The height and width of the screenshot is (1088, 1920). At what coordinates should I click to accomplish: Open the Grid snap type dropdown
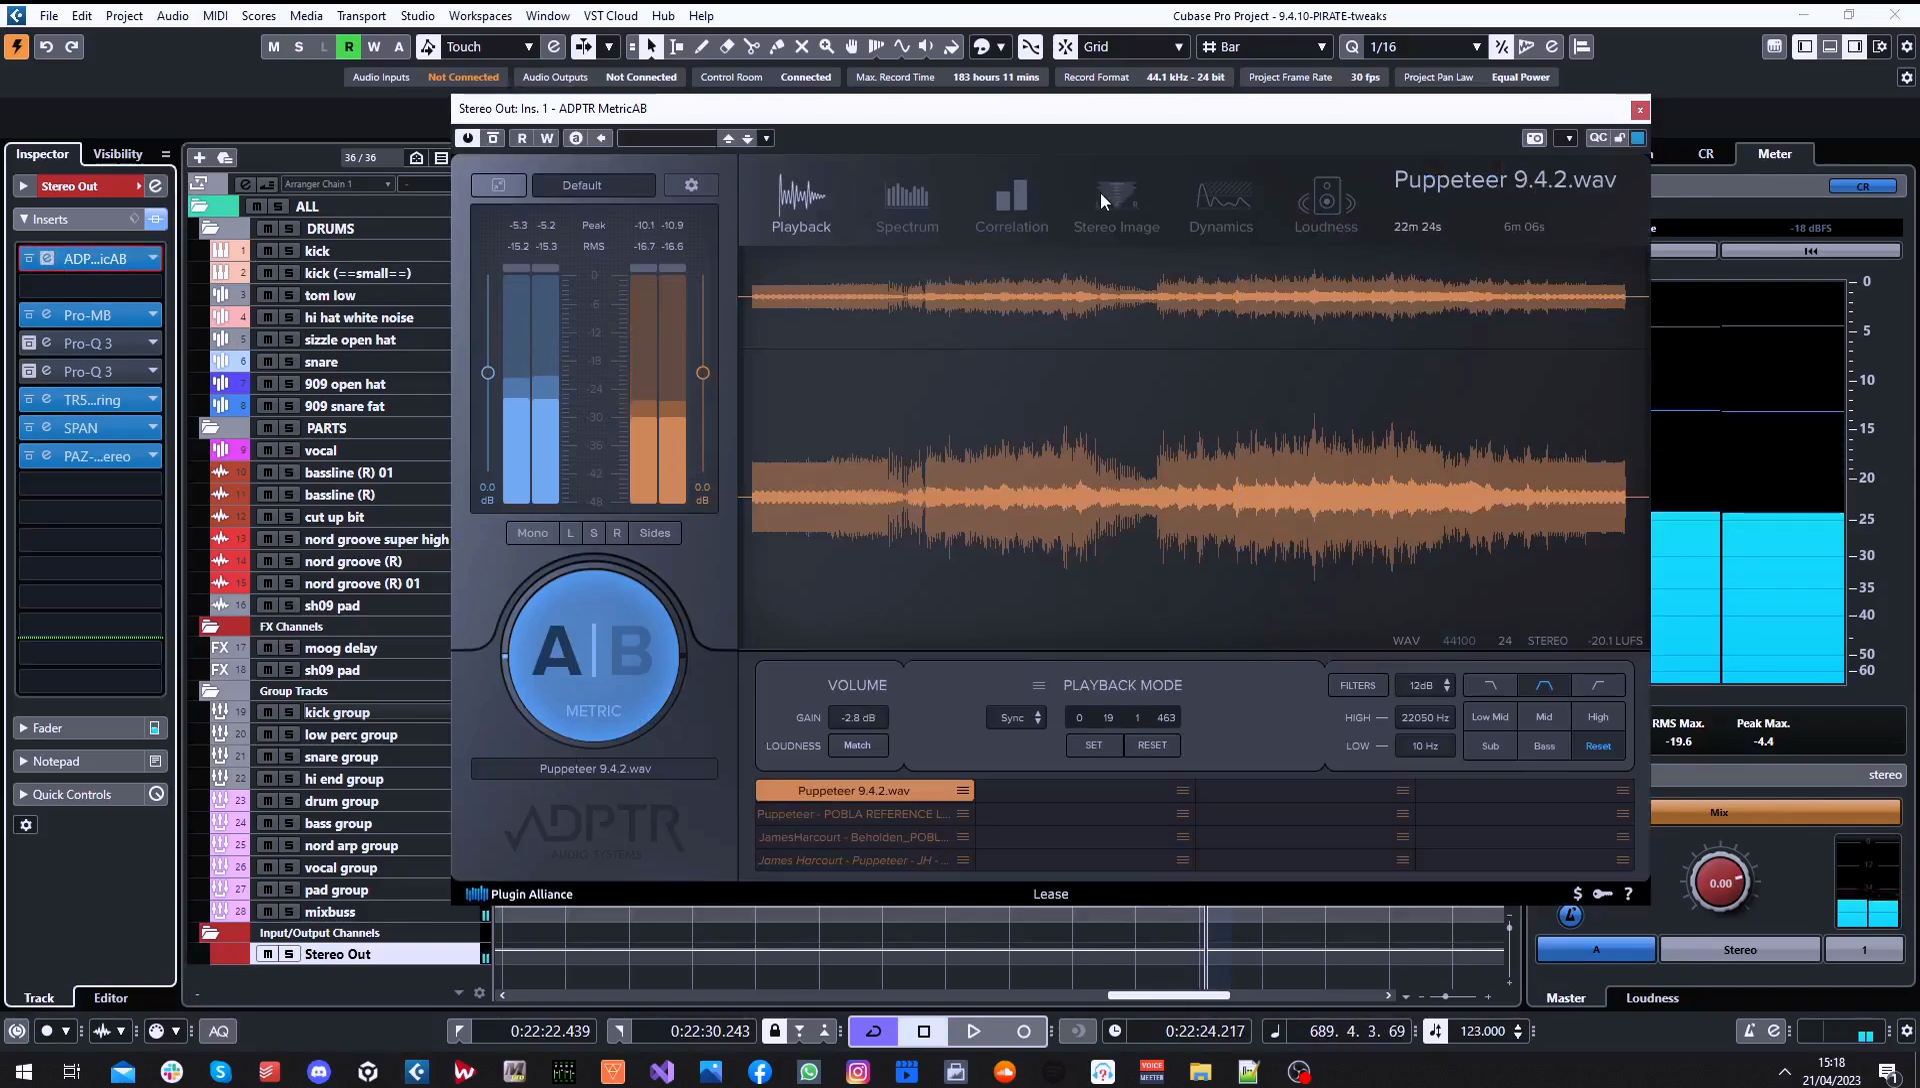pyautogui.click(x=1132, y=47)
